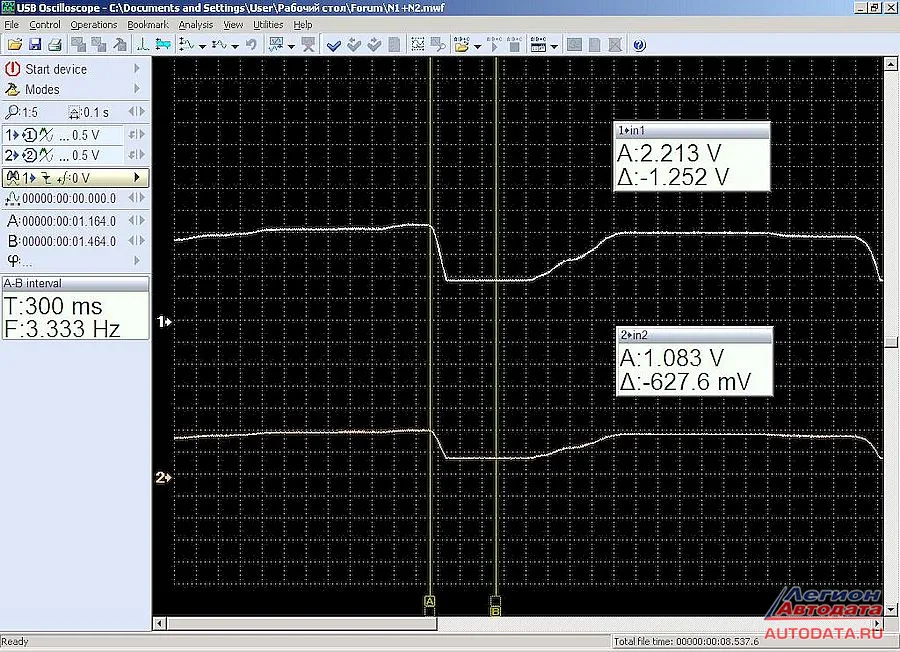Open the Control menu
900x652 pixels.
tap(45, 25)
